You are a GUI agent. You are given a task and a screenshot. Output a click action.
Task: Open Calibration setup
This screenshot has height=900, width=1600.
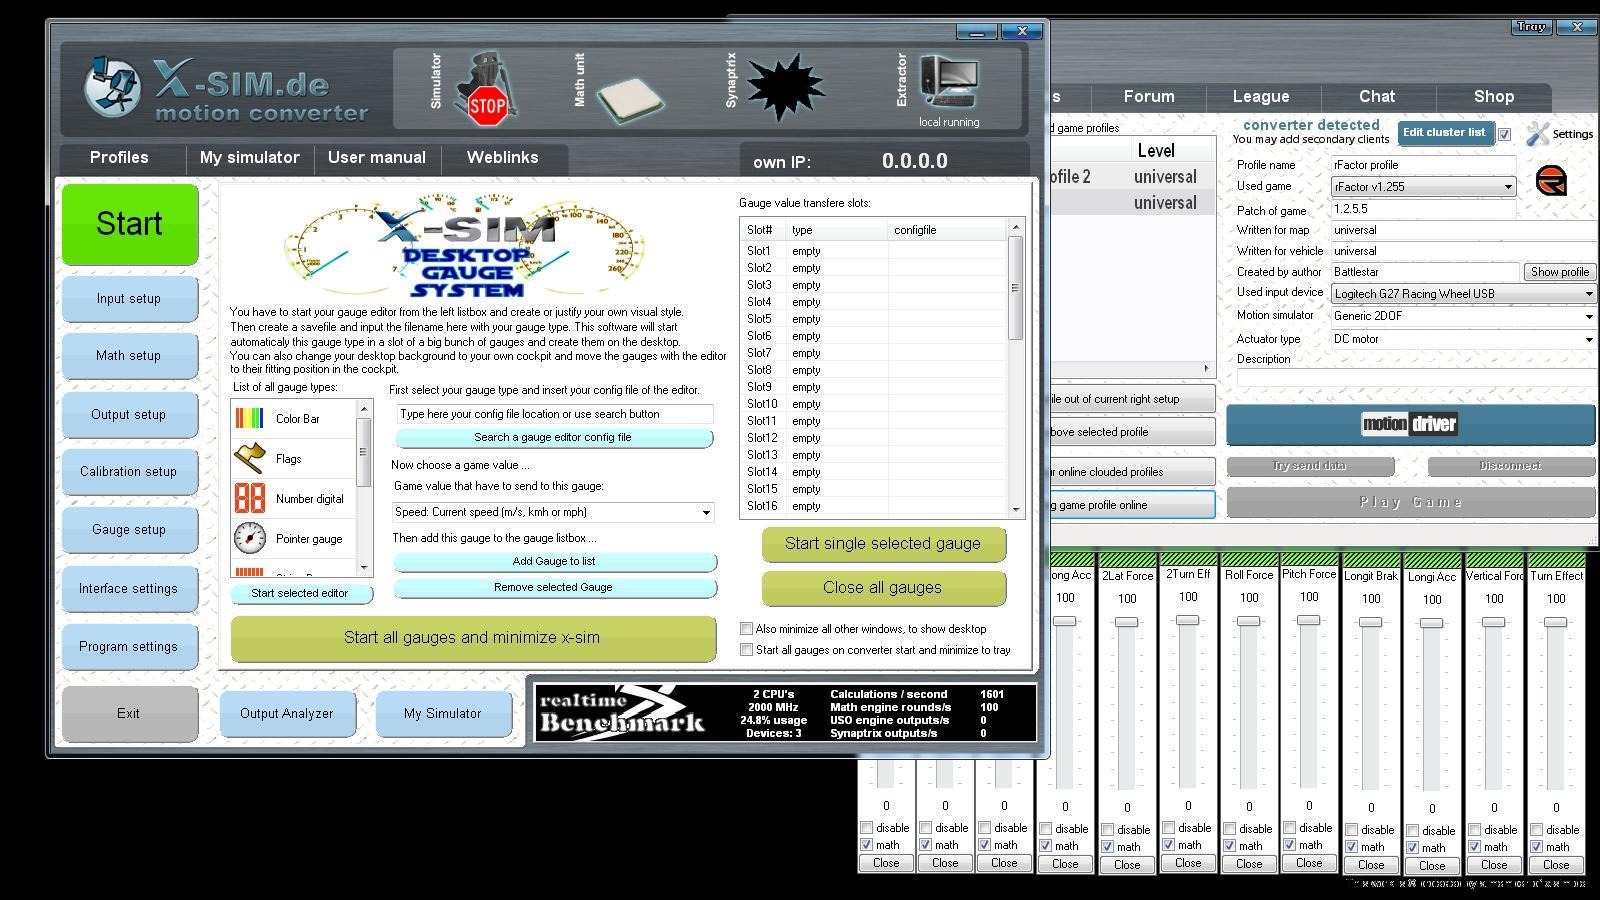pos(129,472)
